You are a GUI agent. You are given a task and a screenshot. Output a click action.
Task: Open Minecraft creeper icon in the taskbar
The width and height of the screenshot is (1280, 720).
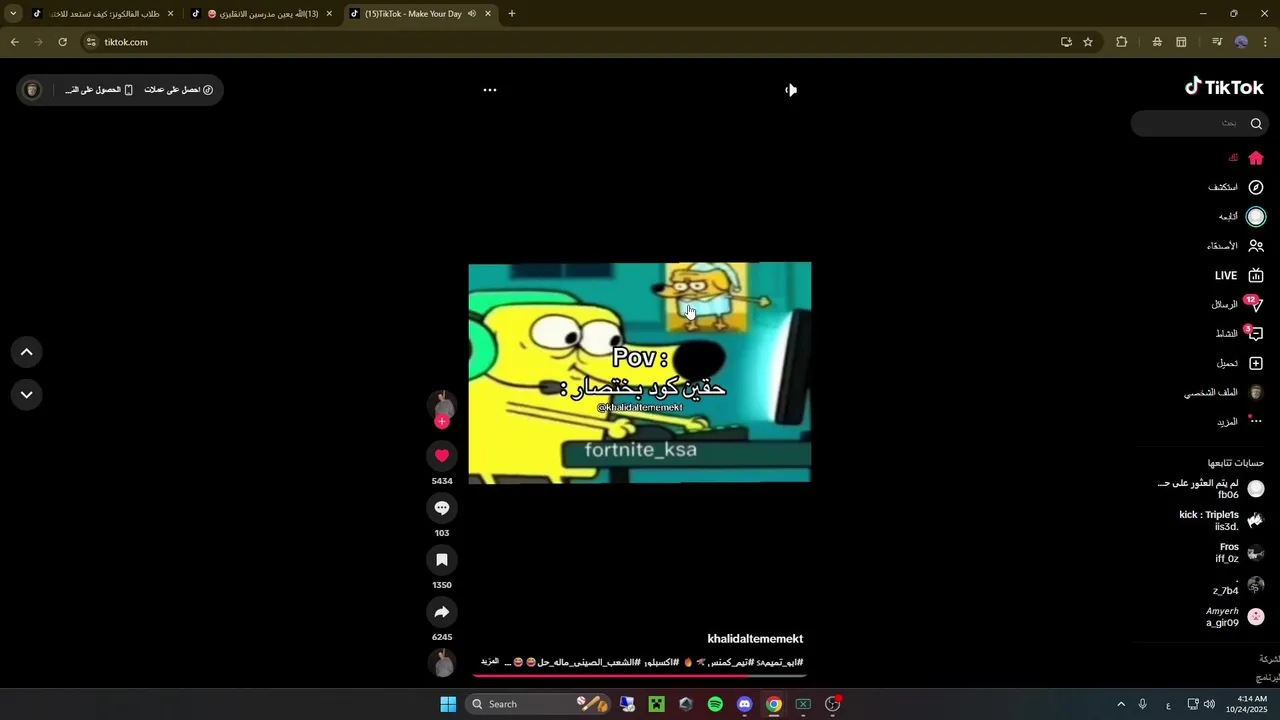[656, 704]
